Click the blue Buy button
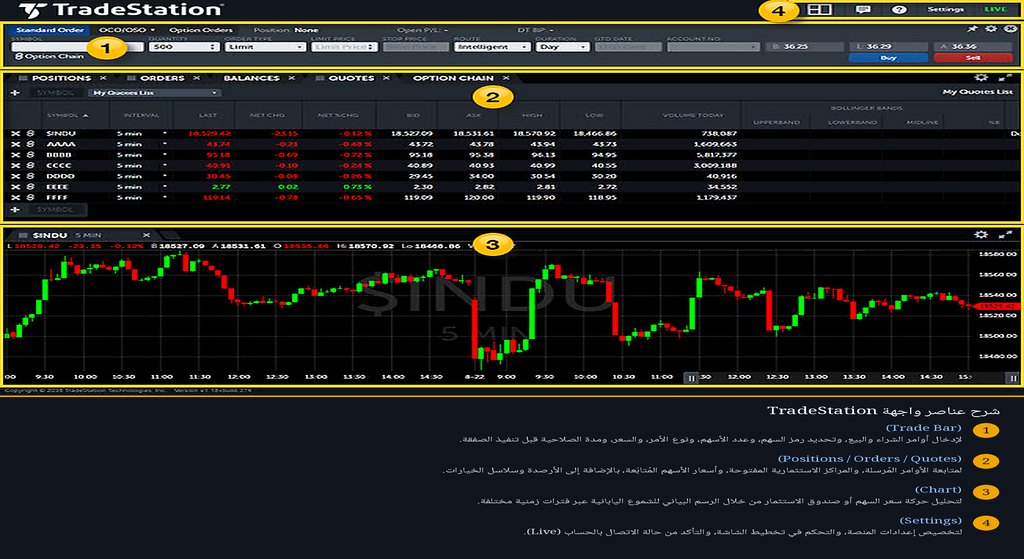Viewport: 1024px width, 559px height. [x=888, y=57]
